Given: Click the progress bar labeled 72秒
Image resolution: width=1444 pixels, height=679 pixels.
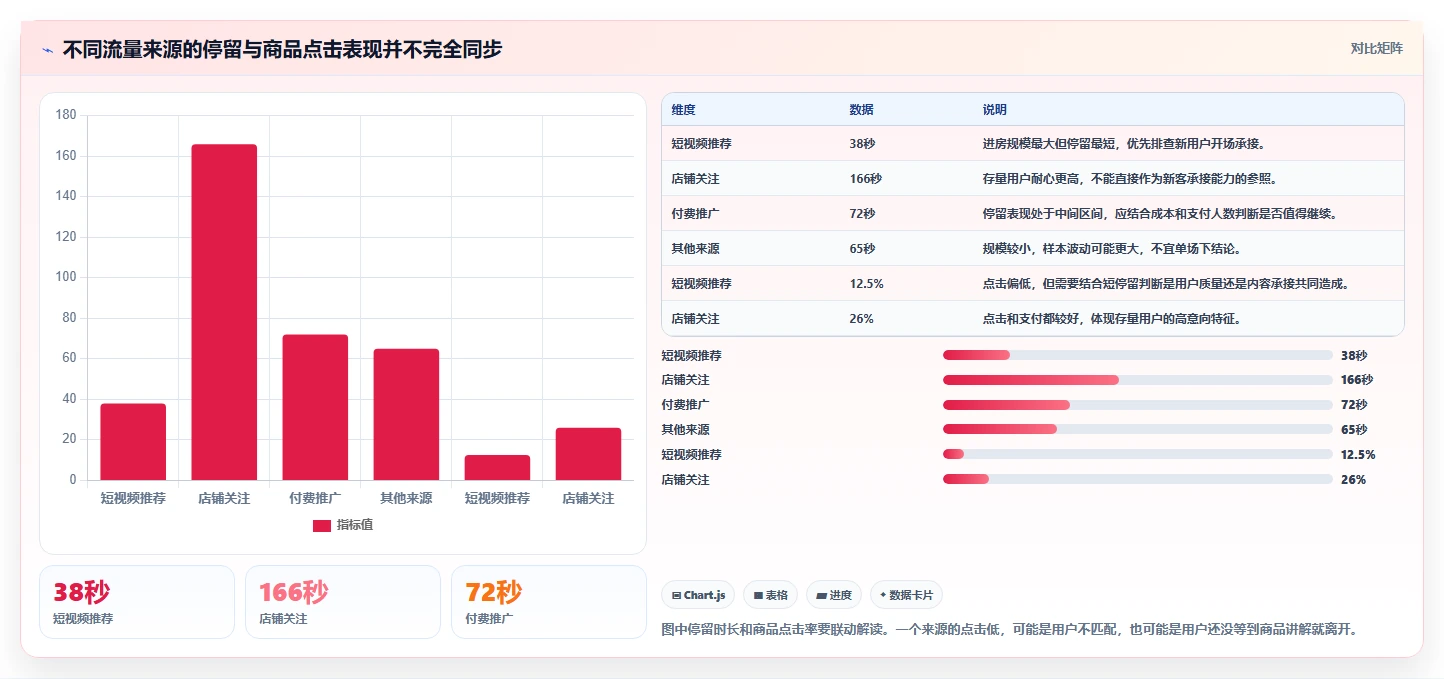Looking at the screenshot, I should (1138, 405).
